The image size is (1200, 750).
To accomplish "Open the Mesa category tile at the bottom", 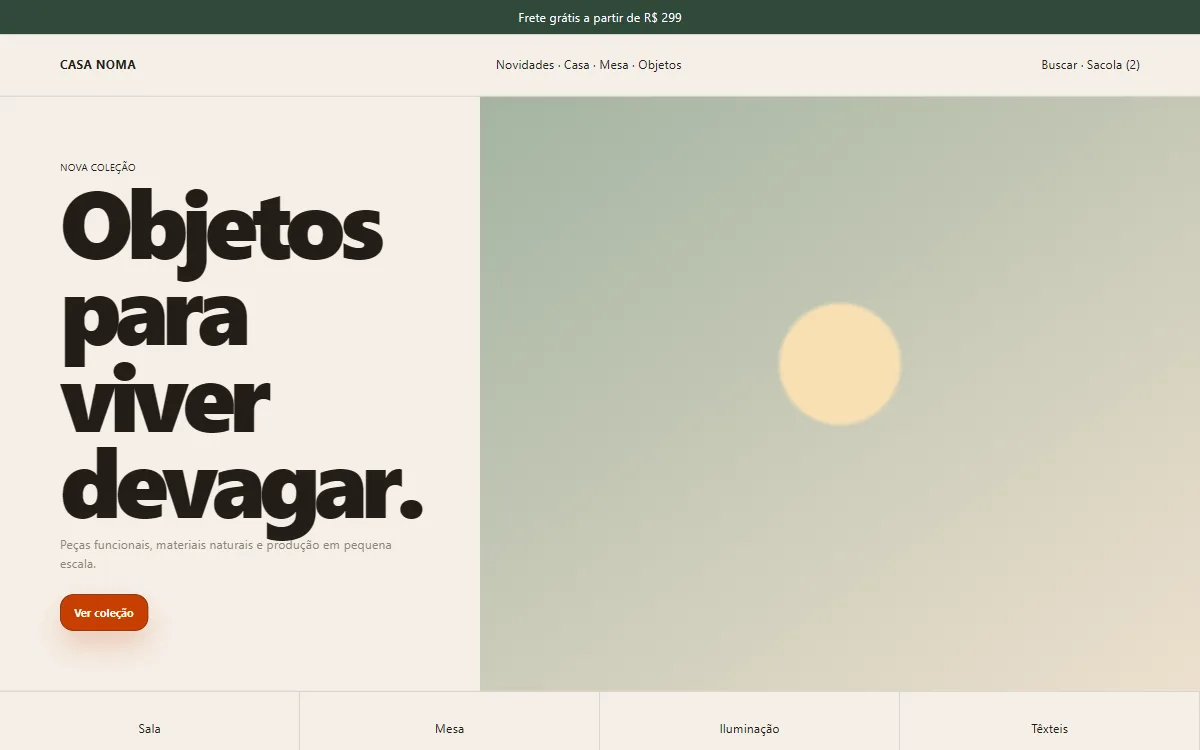I will [450, 721].
